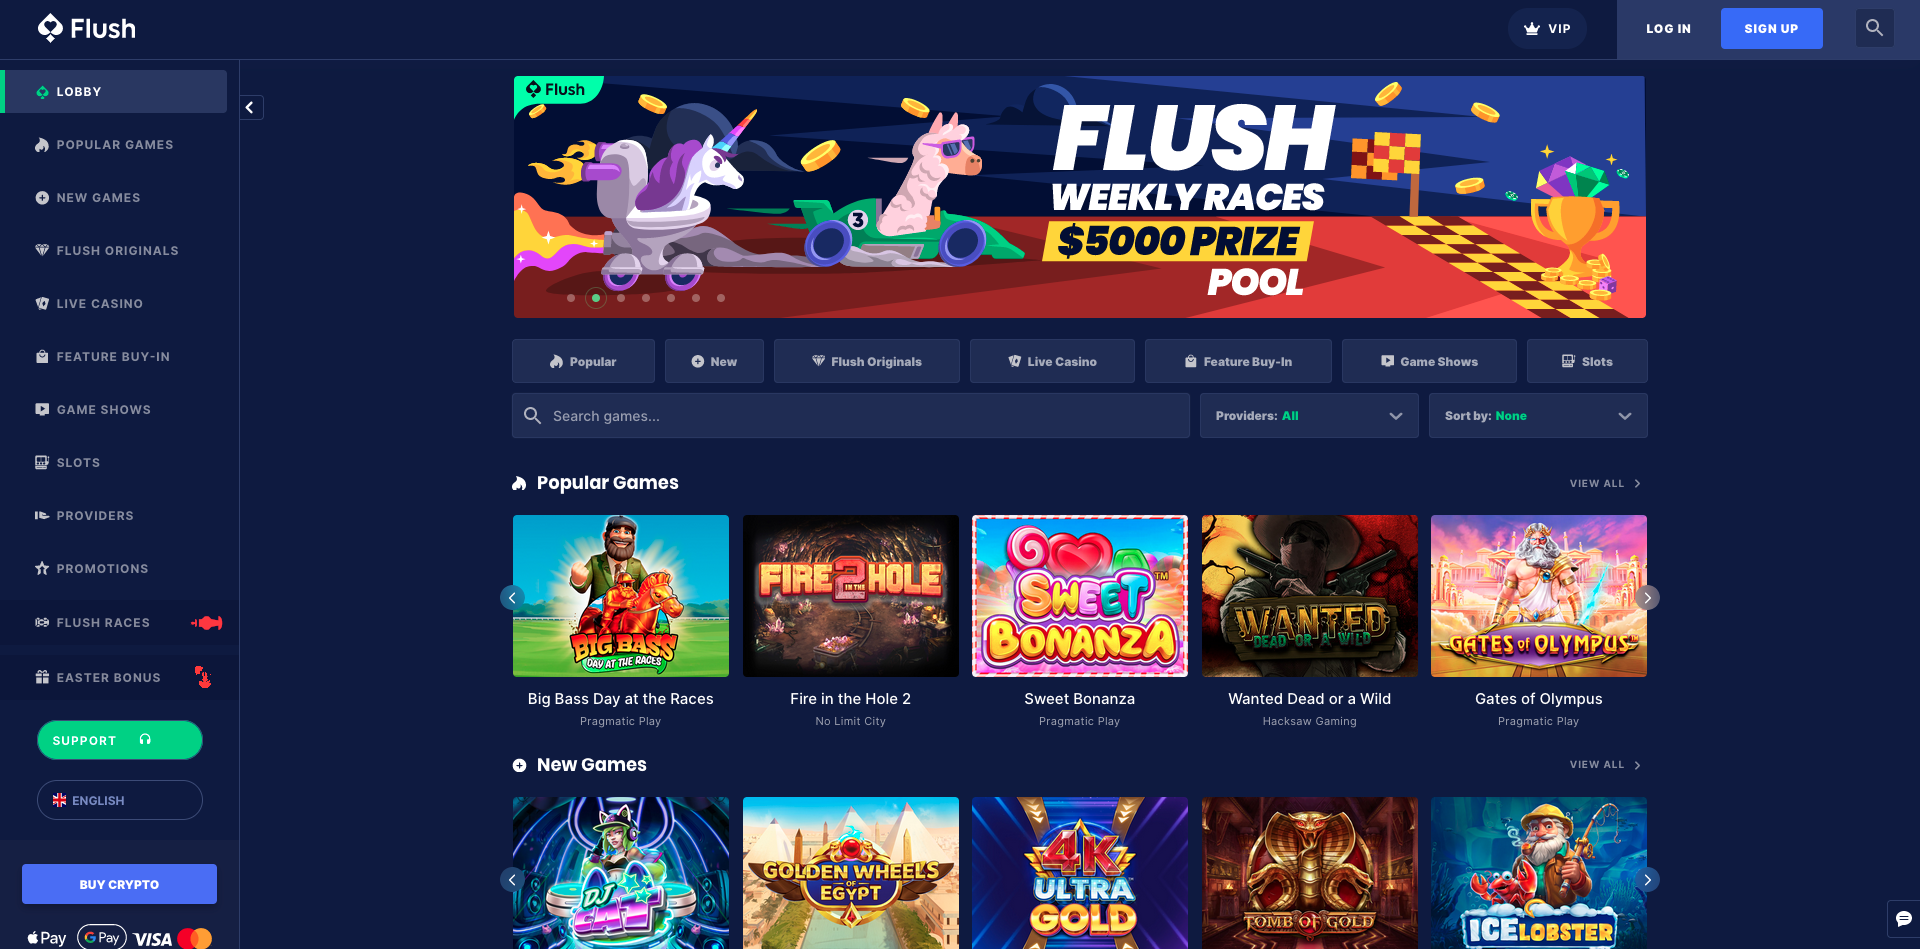
Task: Select the Feature Buy-In filter tab
Action: [x=1238, y=361]
